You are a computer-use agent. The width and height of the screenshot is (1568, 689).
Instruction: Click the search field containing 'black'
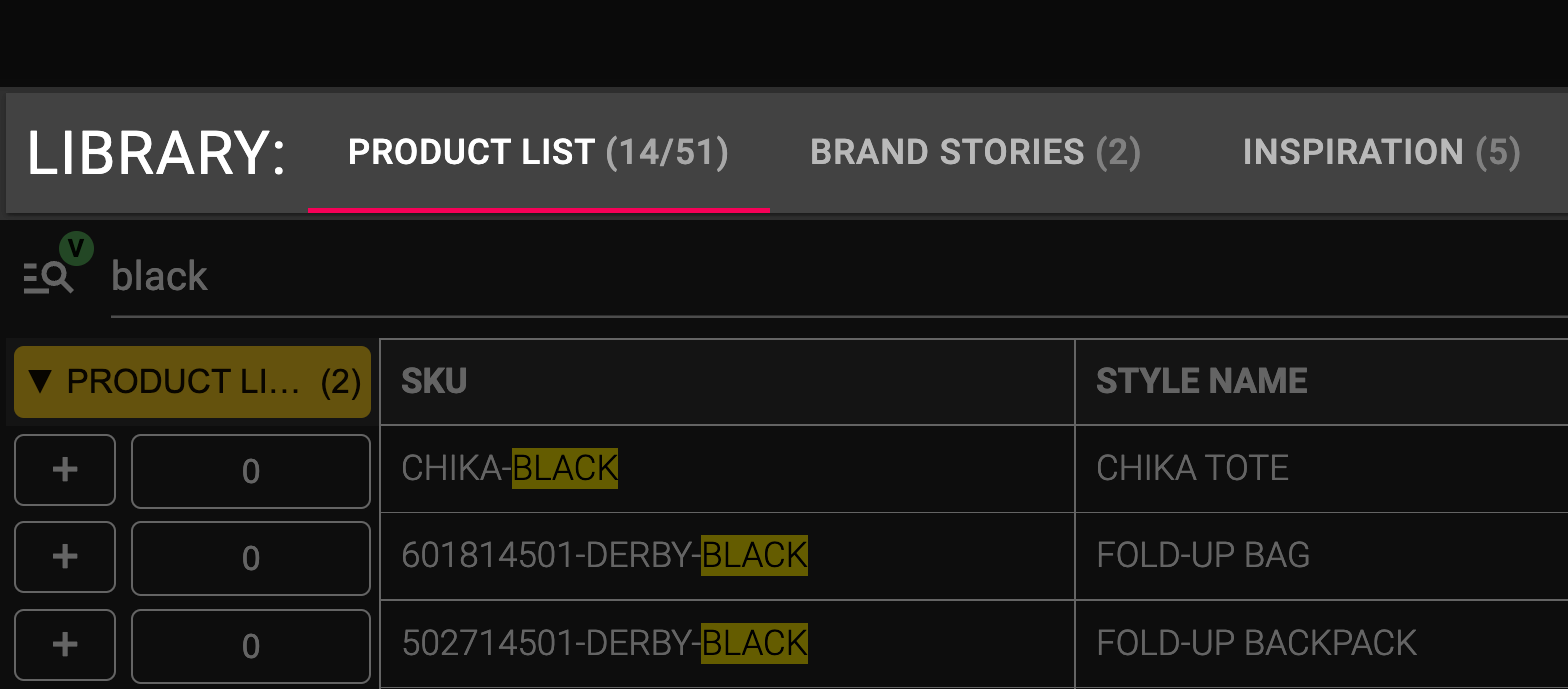838,276
